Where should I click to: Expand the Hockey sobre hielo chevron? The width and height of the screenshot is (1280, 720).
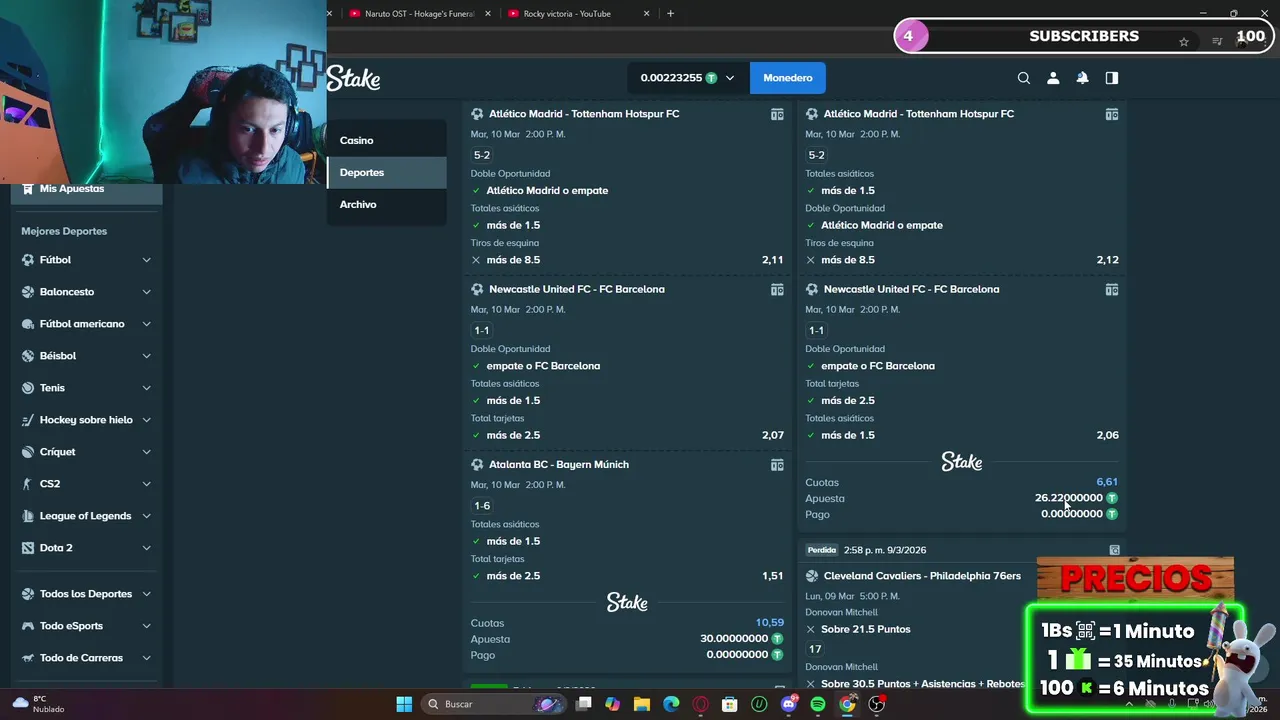point(146,420)
